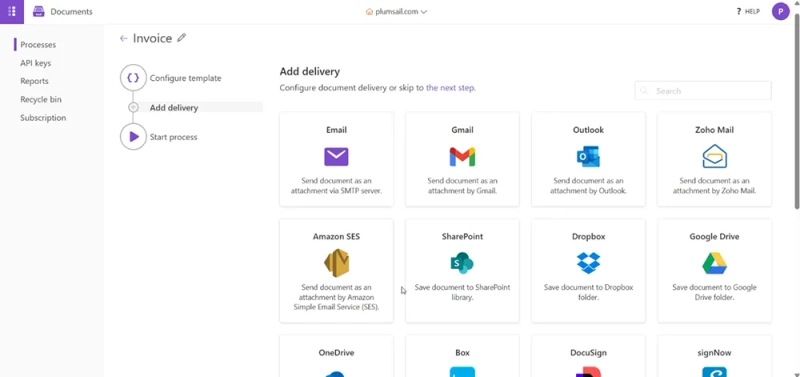
Task: Click into the delivery Search field
Action: point(703,91)
